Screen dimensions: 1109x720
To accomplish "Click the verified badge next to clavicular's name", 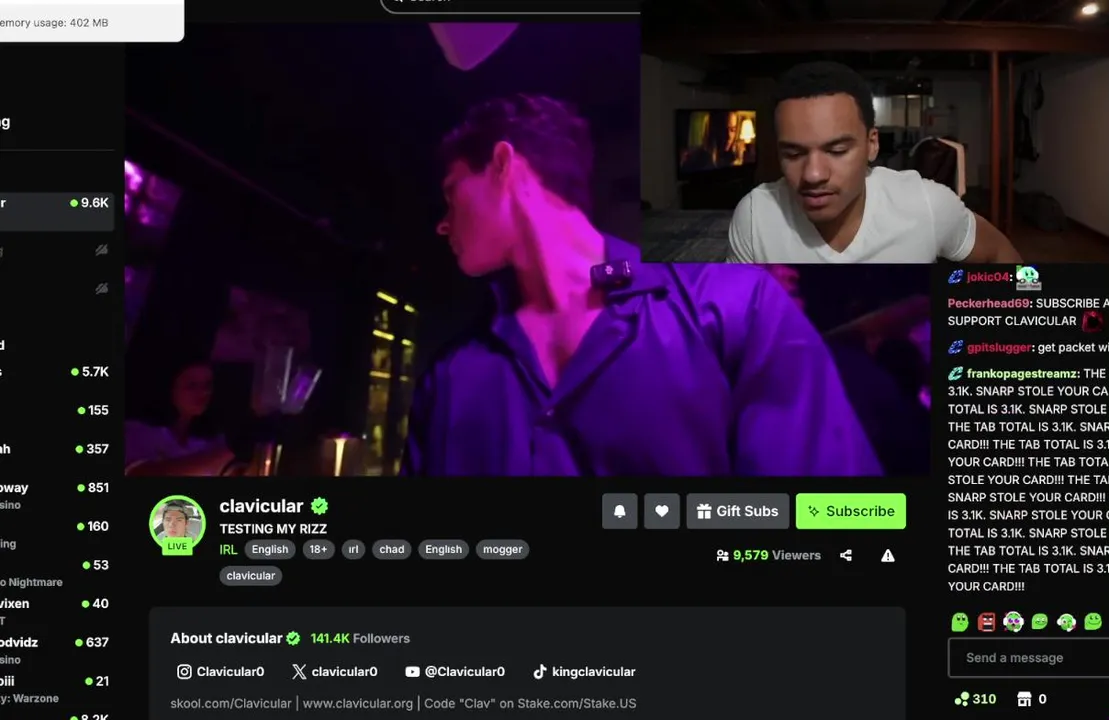I will click(x=320, y=506).
